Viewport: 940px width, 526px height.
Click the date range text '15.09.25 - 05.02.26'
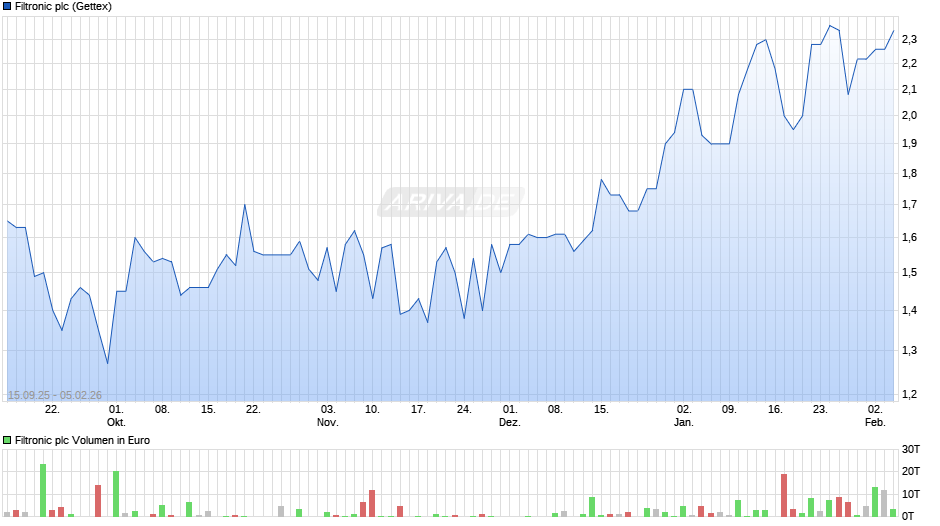point(55,395)
